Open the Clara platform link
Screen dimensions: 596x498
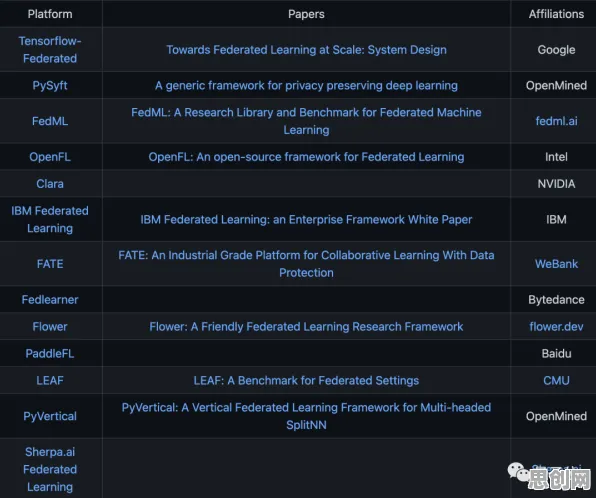[50, 184]
